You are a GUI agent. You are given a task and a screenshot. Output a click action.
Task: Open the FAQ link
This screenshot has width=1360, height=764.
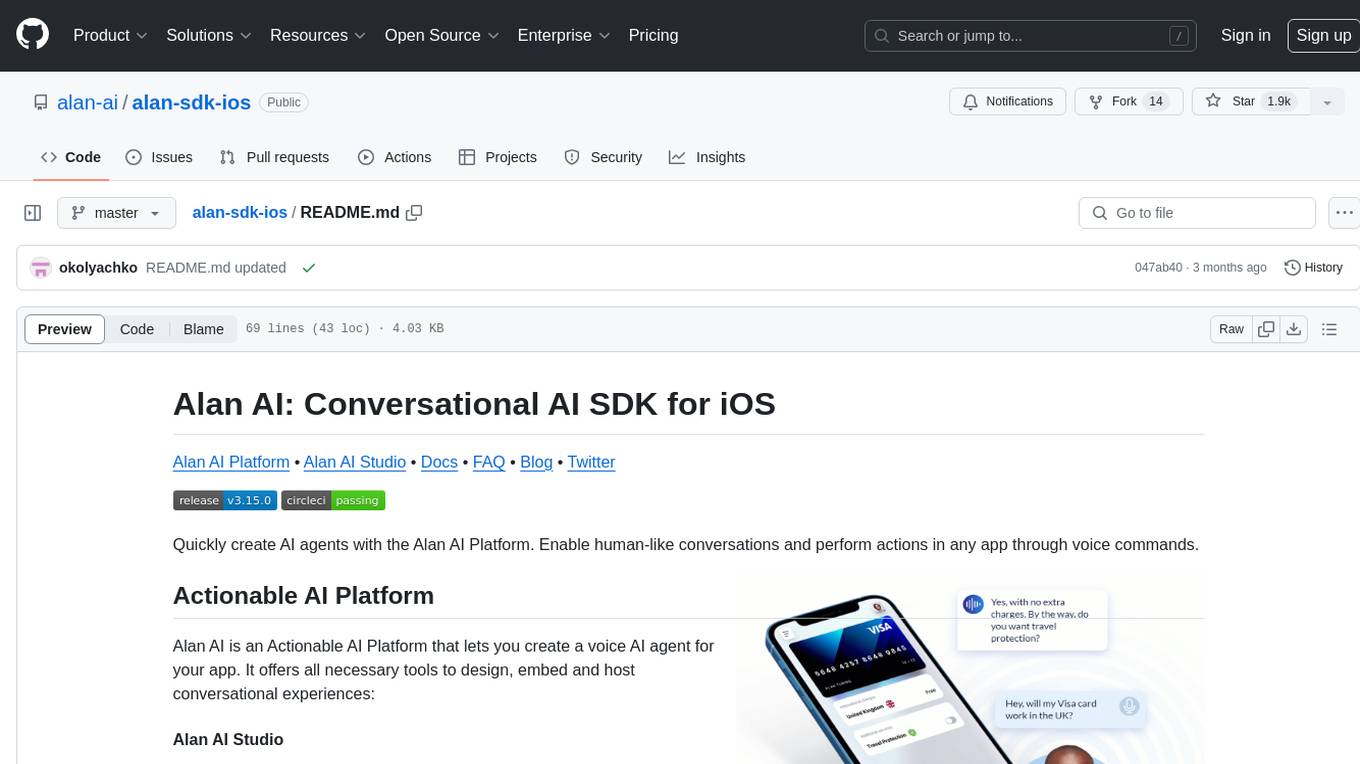point(489,462)
